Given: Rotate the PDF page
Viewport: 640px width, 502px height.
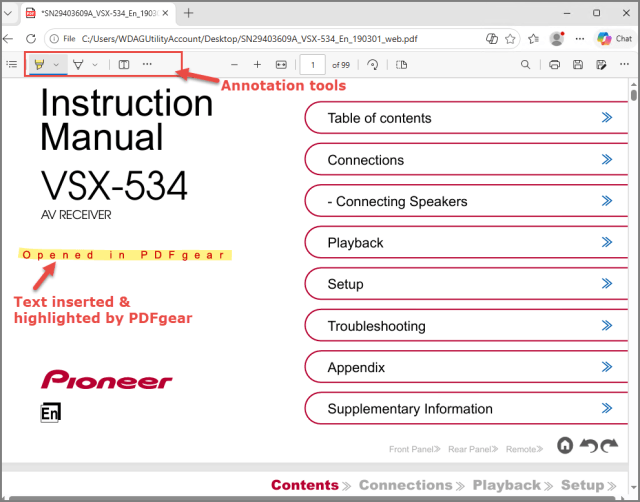Looking at the screenshot, I should tap(372, 64).
